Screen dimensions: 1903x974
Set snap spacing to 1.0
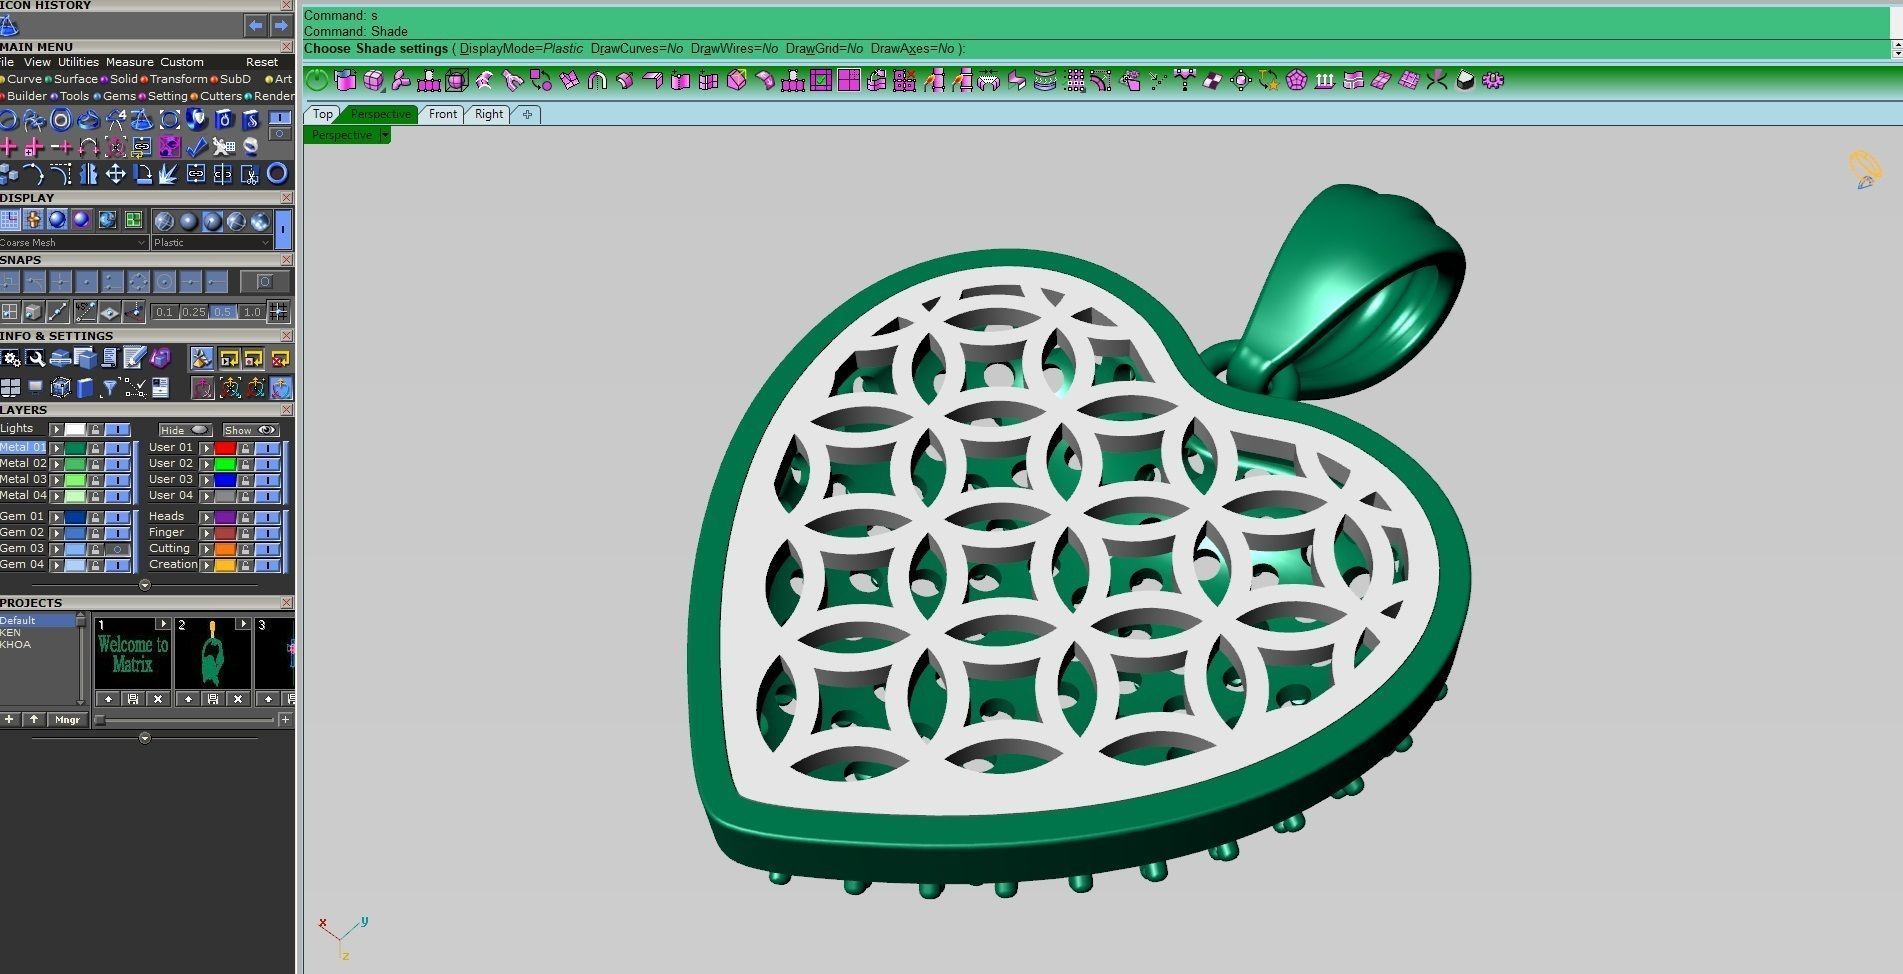pyautogui.click(x=252, y=312)
